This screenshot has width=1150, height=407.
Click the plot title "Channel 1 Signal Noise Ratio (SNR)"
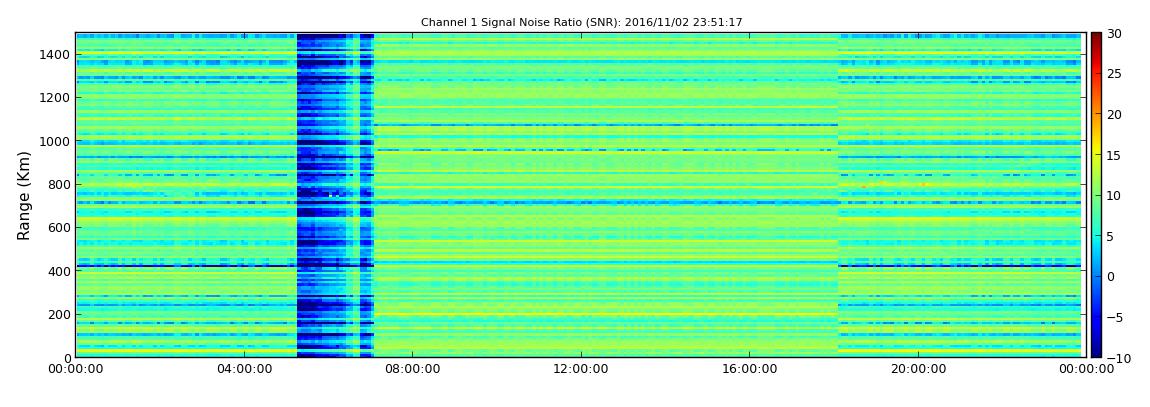pos(581,23)
